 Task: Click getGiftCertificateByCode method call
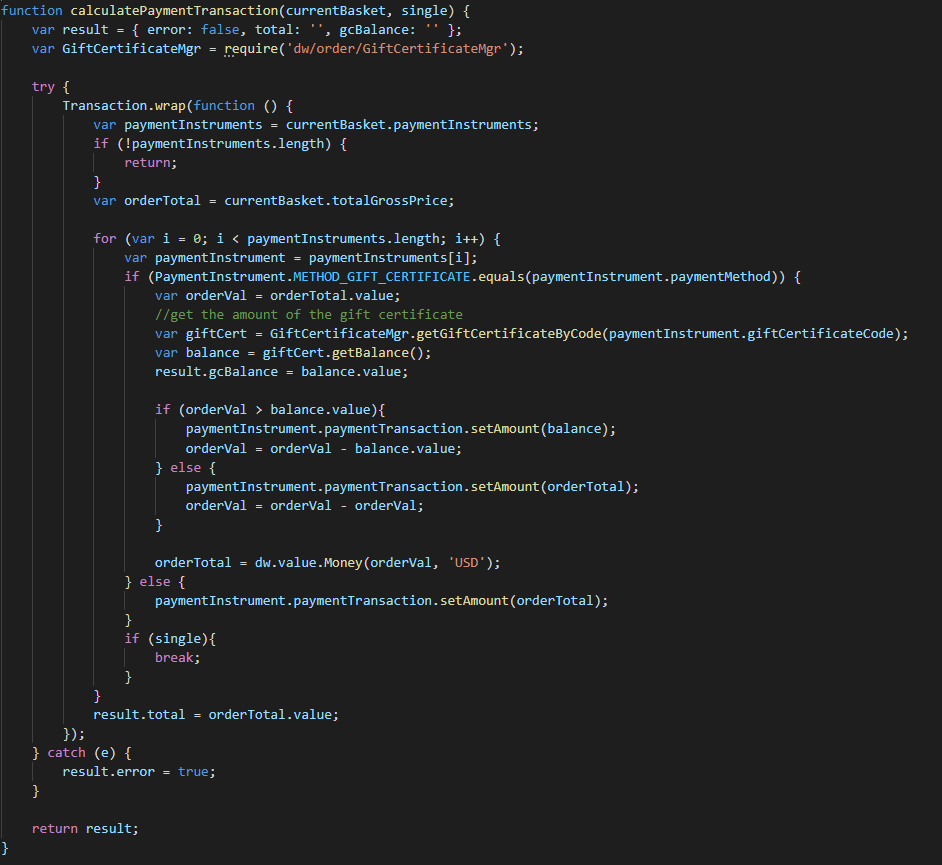[509, 334]
